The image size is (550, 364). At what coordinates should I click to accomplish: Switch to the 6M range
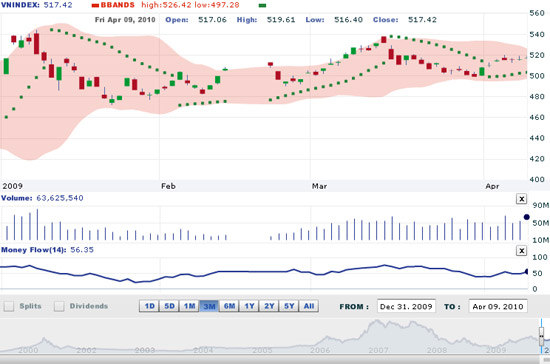tap(229, 306)
